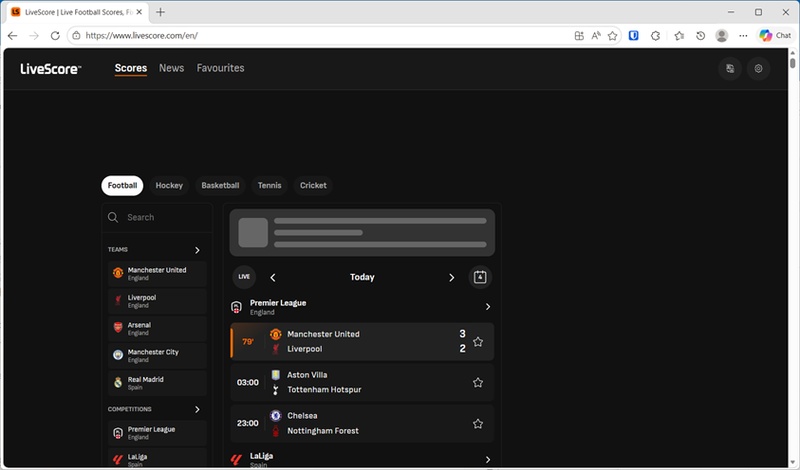Open the settings gear in LiveScore header
The height and width of the screenshot is (470, 800).
coord(759,68)
